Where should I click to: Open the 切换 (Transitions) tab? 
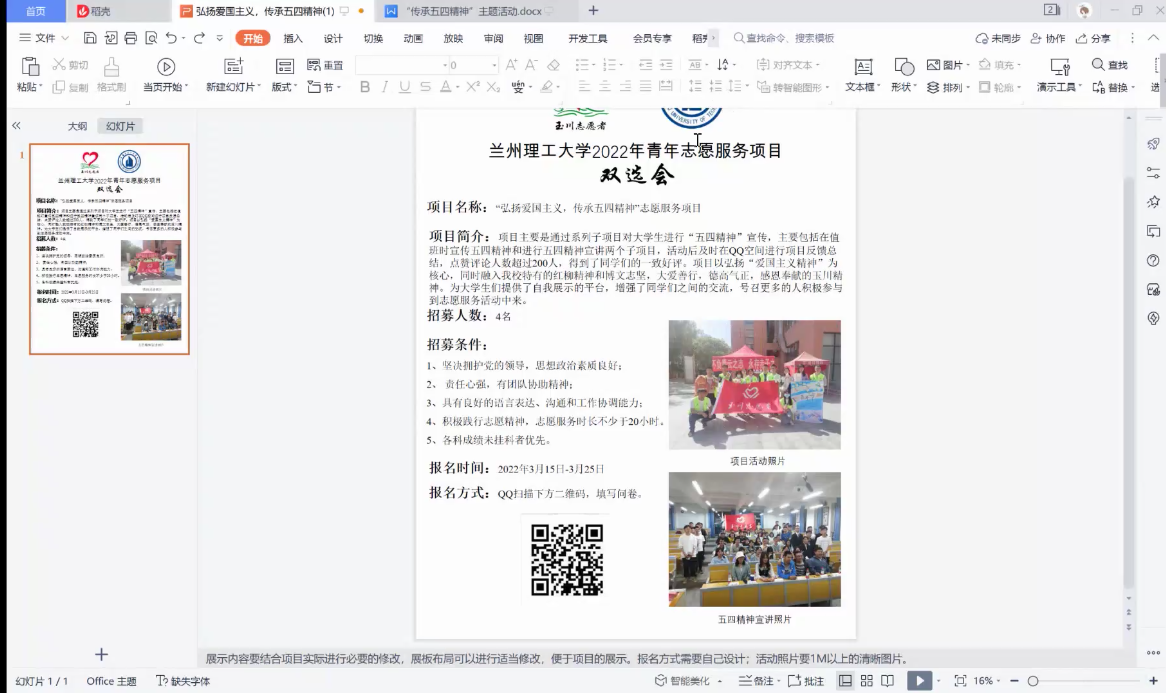(373, 38)
